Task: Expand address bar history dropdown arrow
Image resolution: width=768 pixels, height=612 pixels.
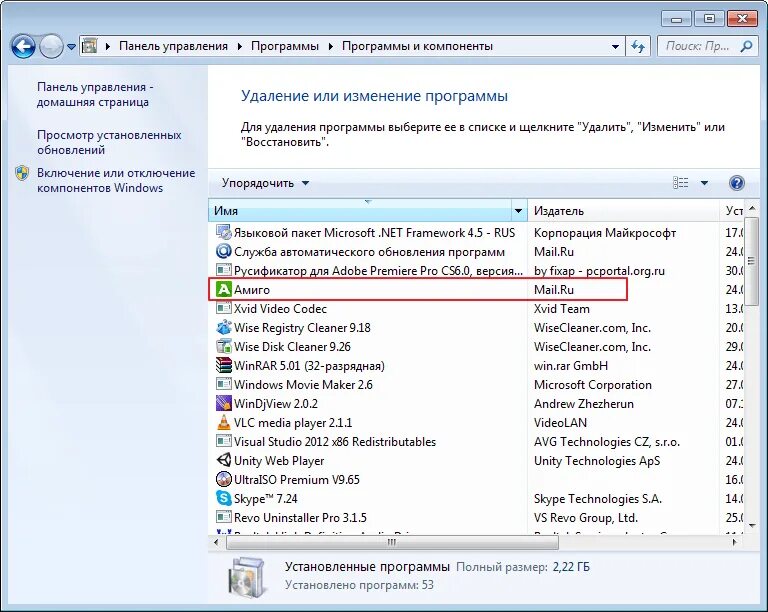Action: pos(615,47)
